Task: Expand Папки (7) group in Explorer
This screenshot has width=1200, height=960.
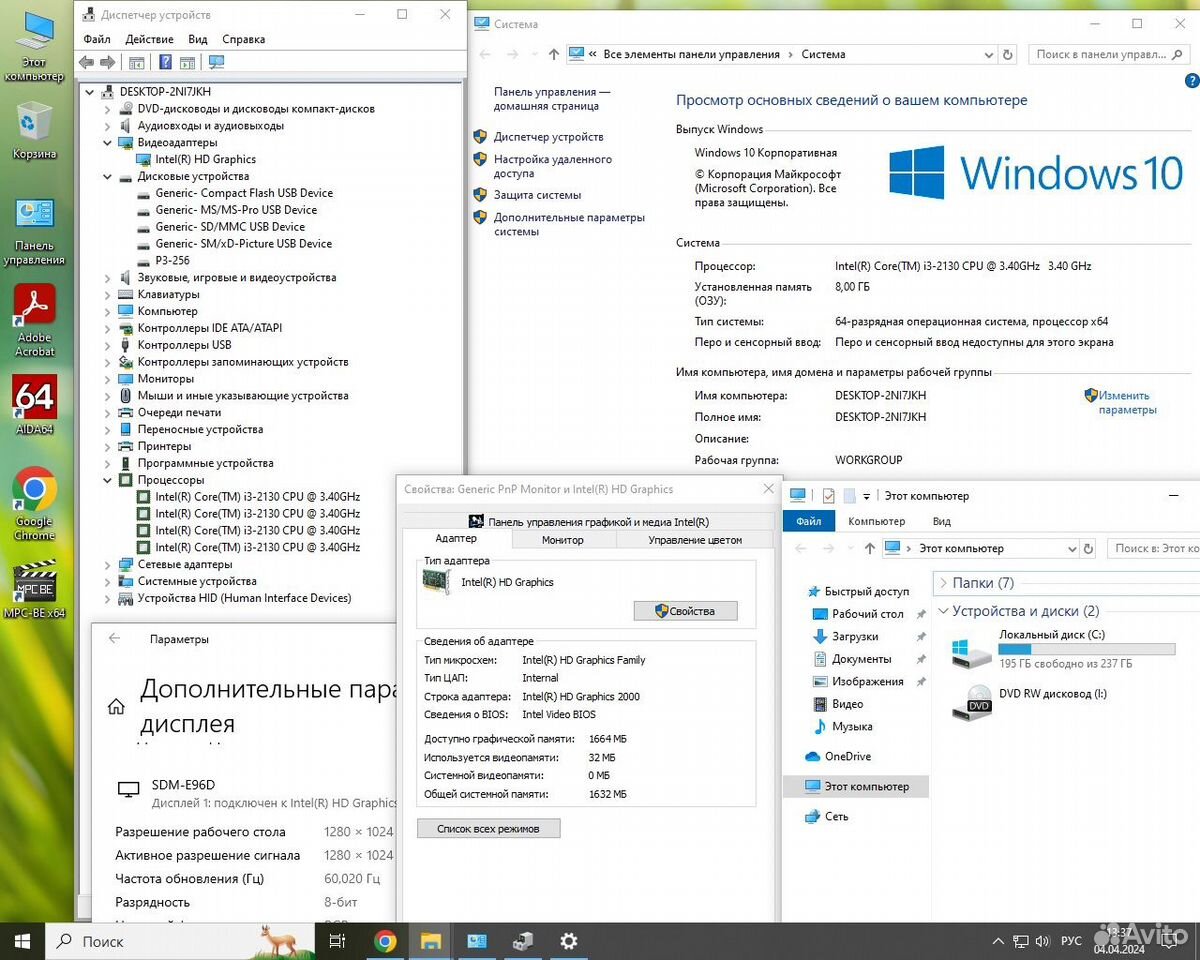Action: click(x=943, y=583)
